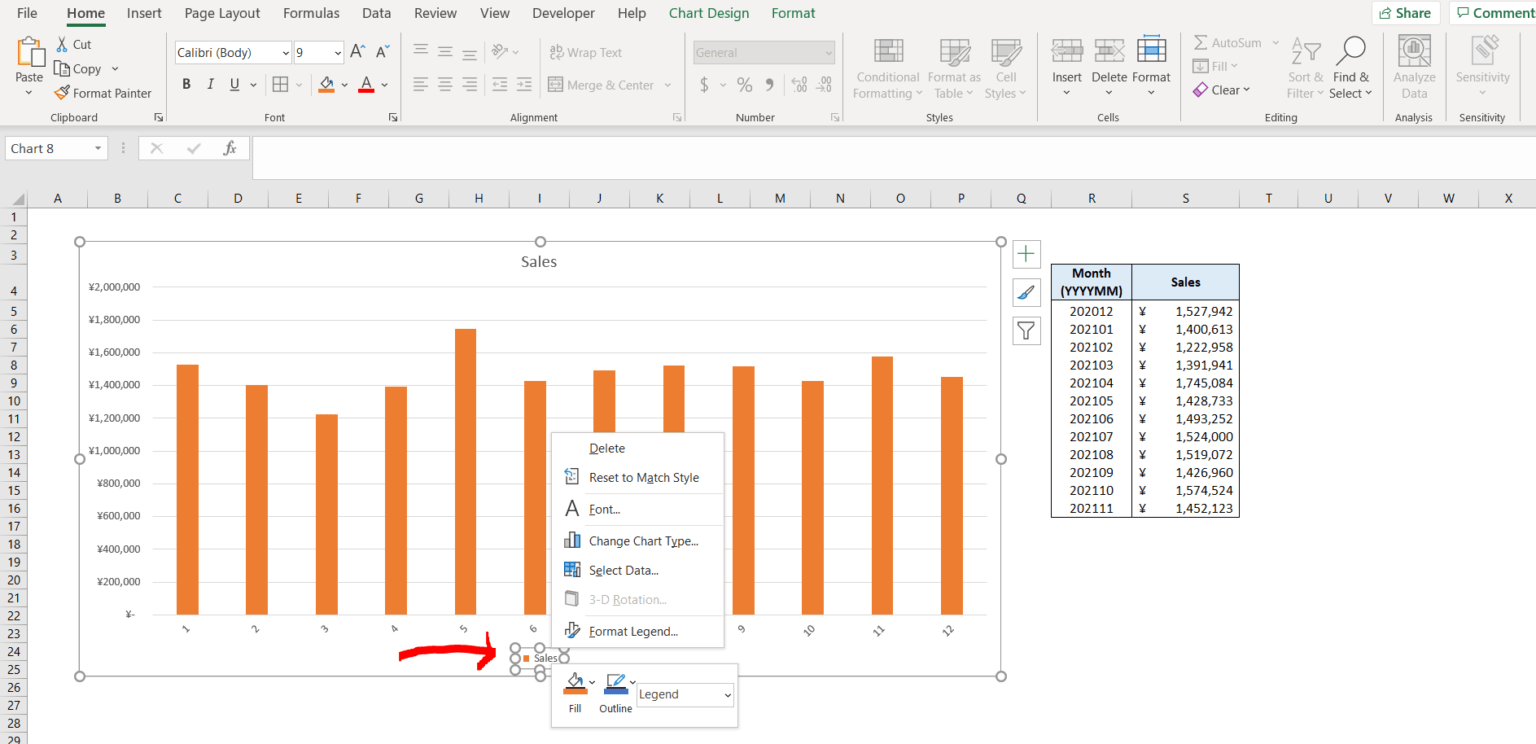1536x744 pixels.
Task: Click the Share button
Action: click(1406, 13)
